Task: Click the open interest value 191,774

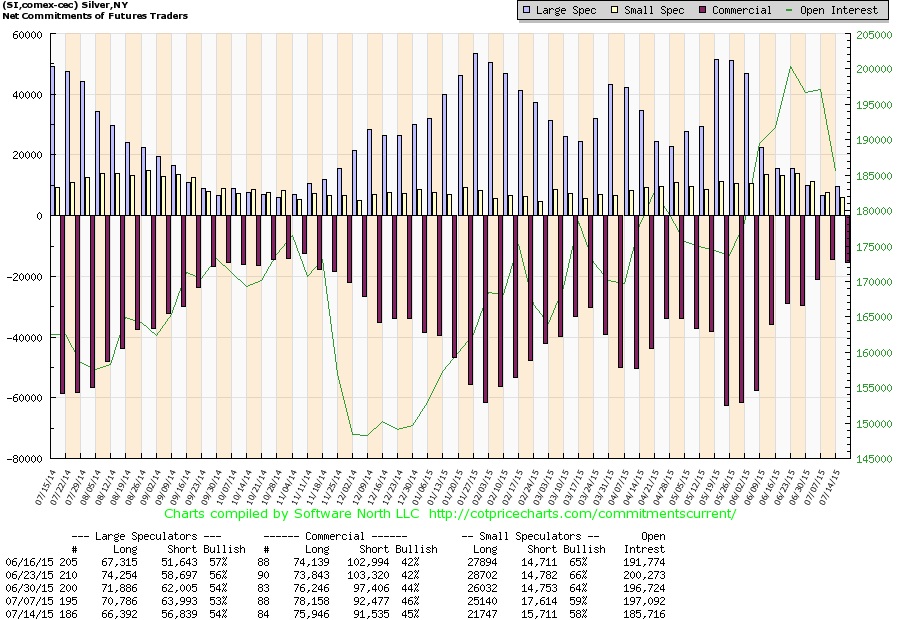Action: [x=644, y=563]
